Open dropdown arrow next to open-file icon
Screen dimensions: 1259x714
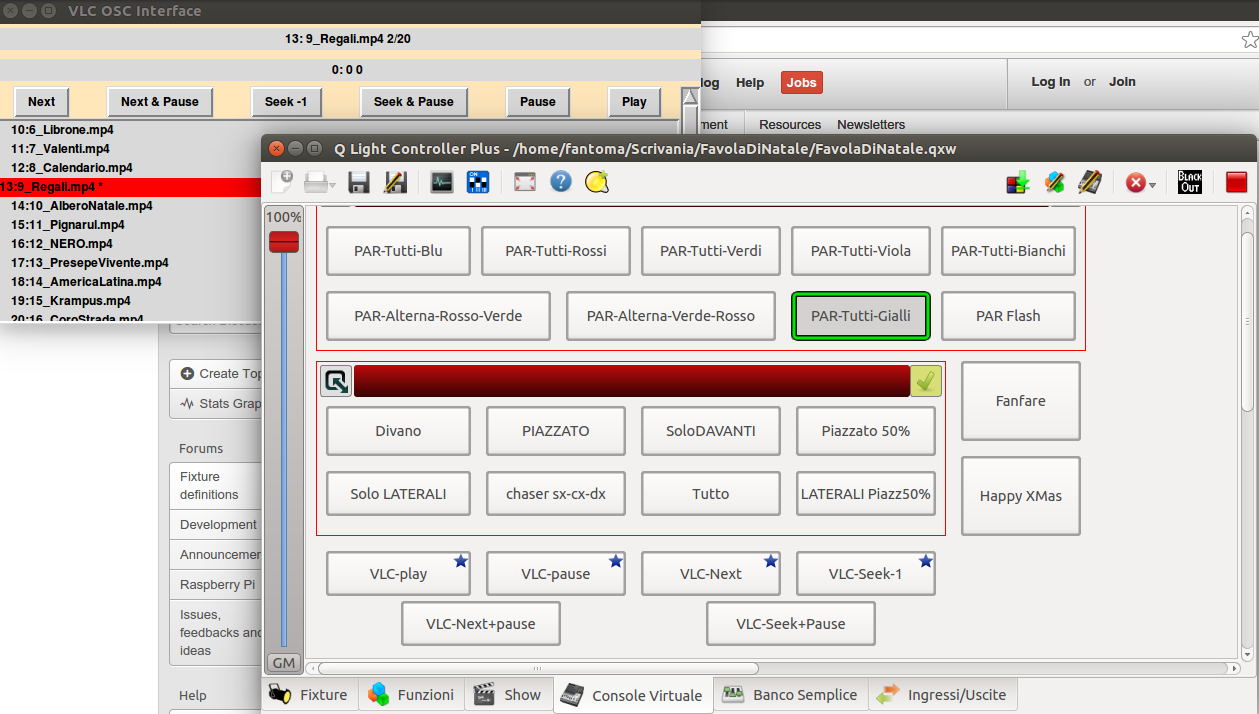click(335, 185)
